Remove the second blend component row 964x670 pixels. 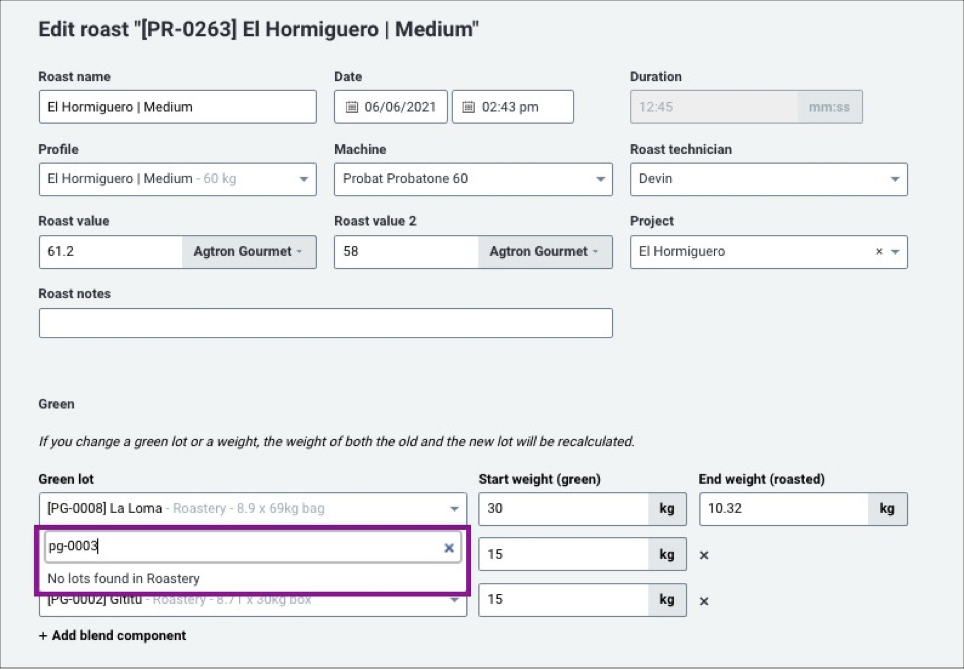tap(705, 555)
